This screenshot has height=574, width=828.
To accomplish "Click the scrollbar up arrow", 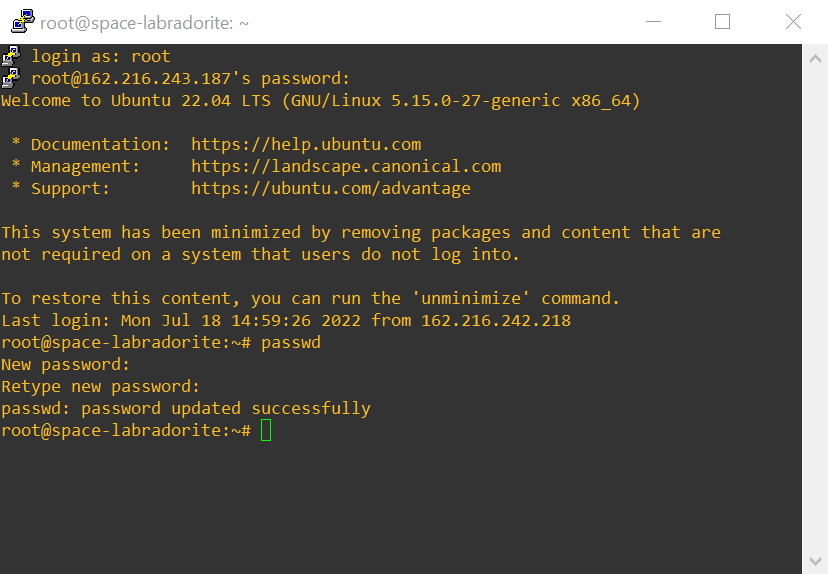I will 815,58.
